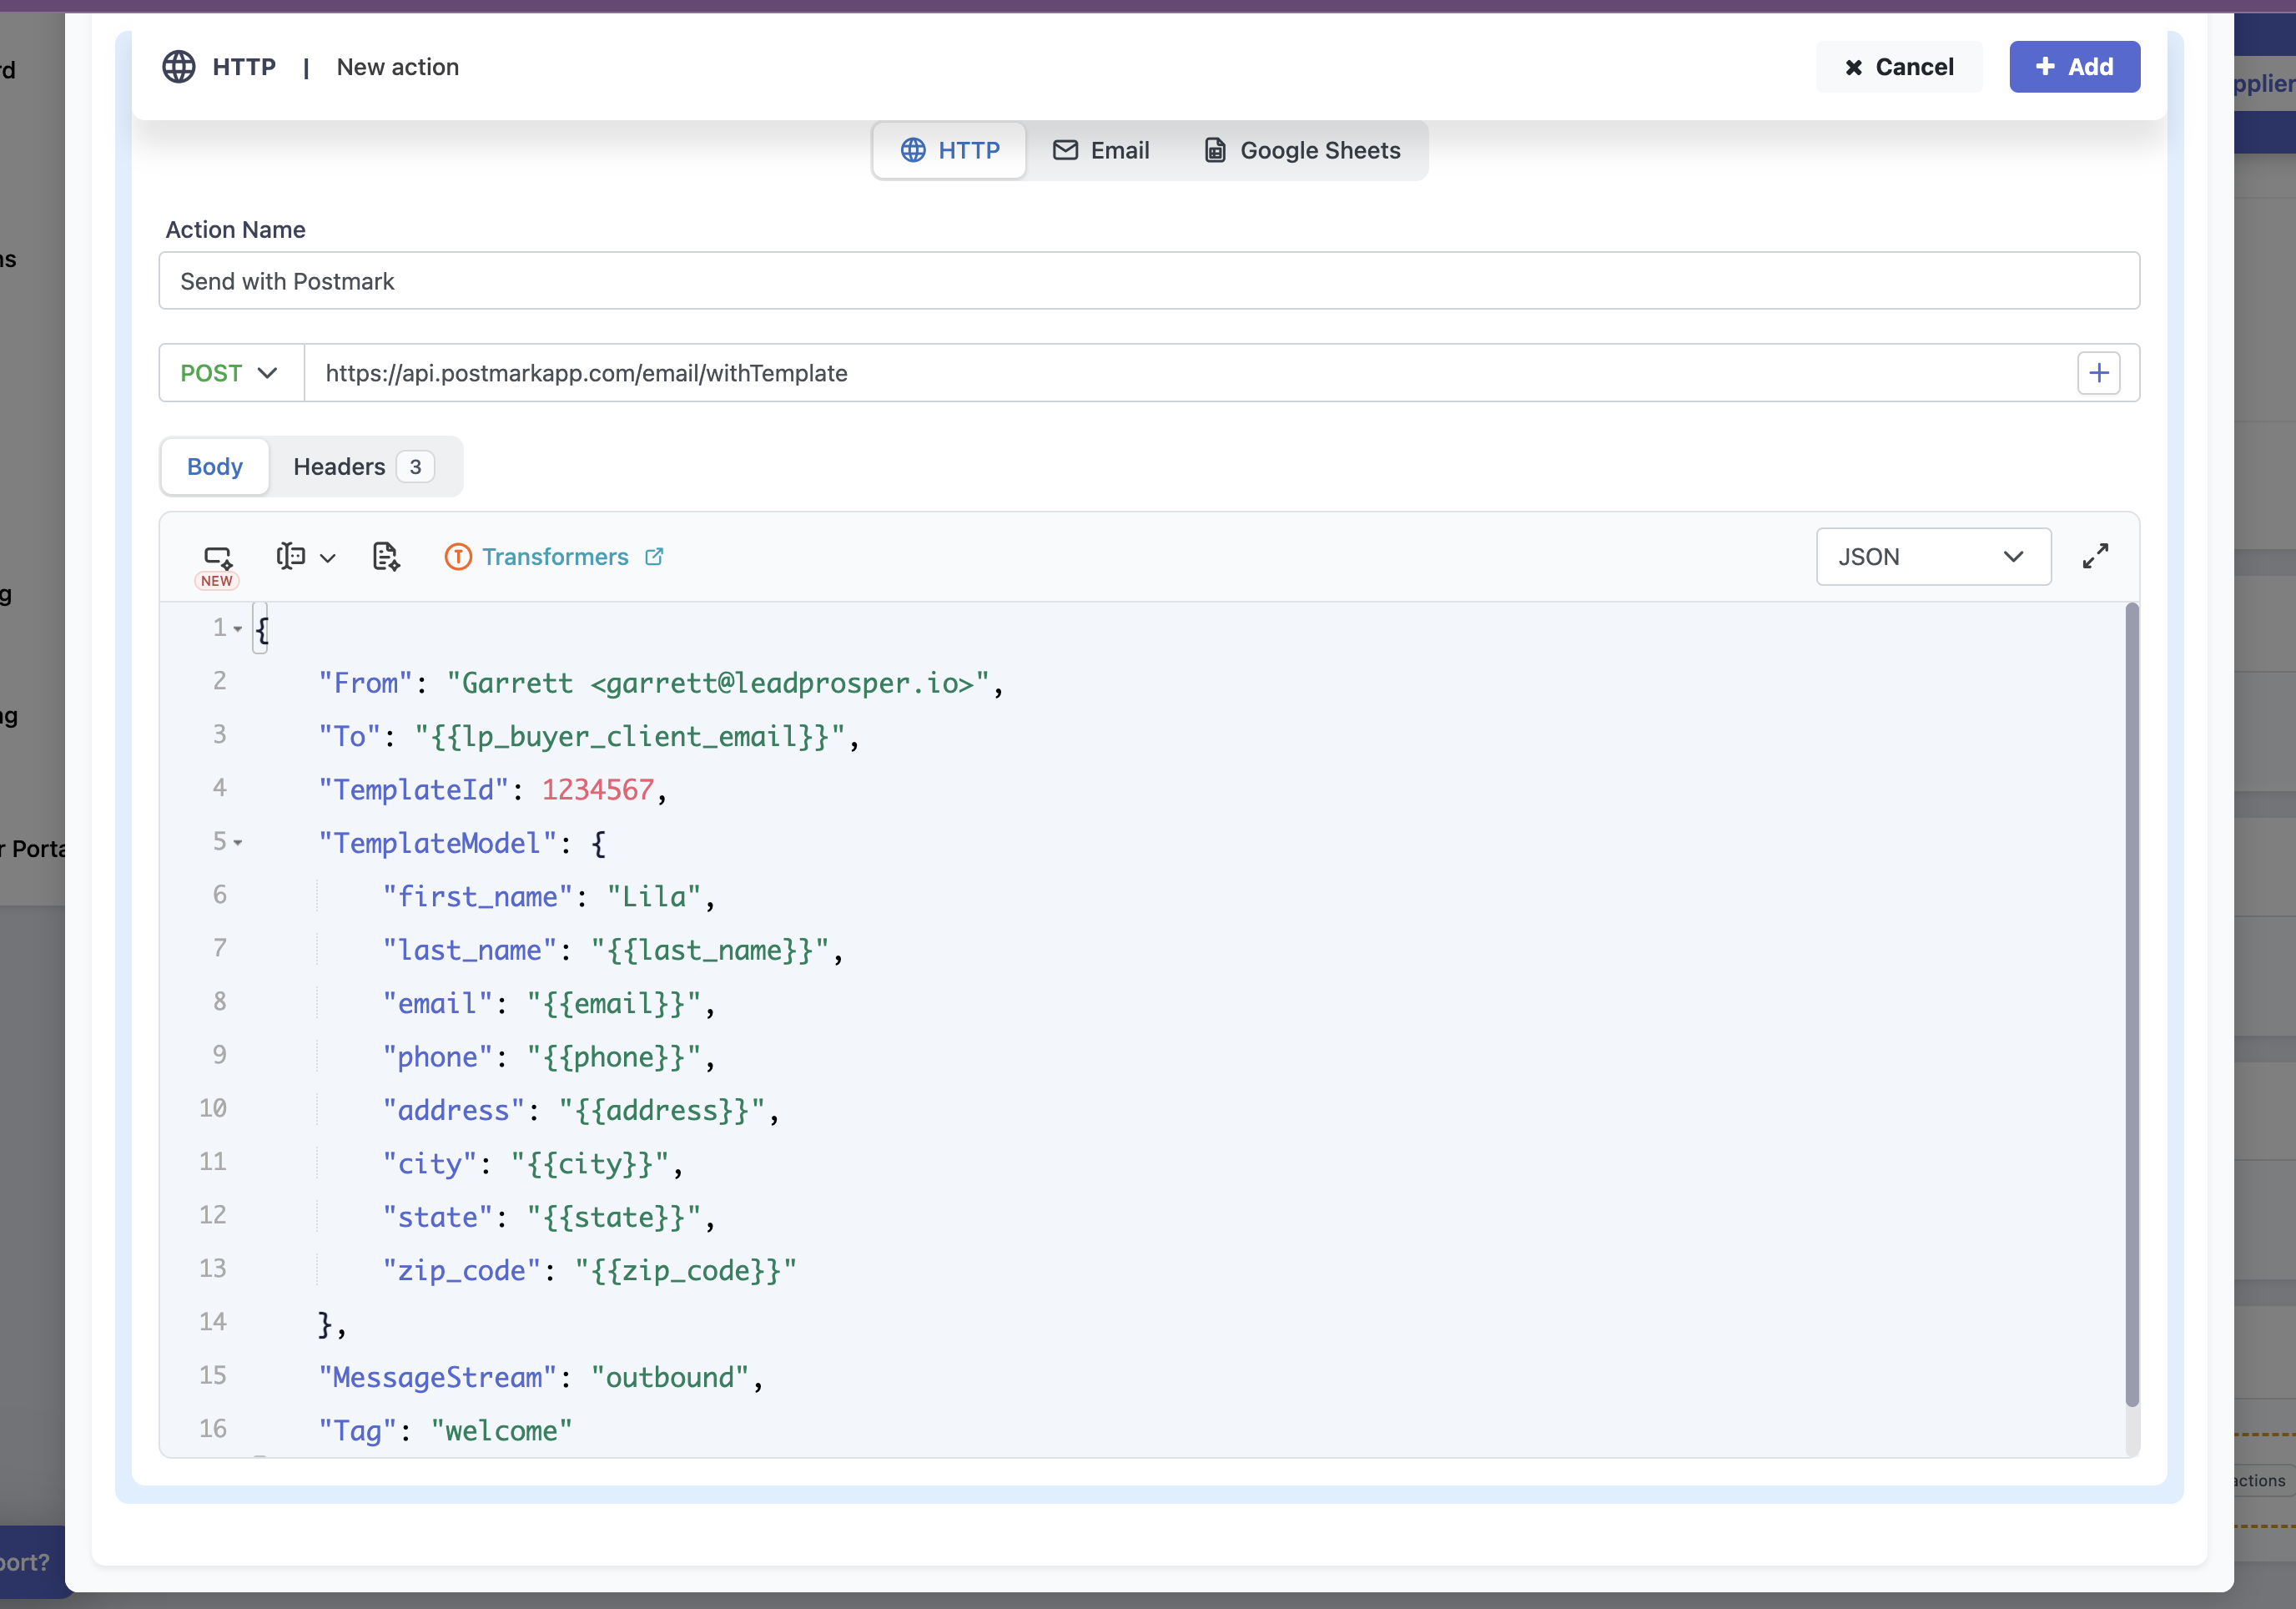2296x1609 pixels.
Task: Expand the editor to fullscreen
Action: pos(2095,556)
